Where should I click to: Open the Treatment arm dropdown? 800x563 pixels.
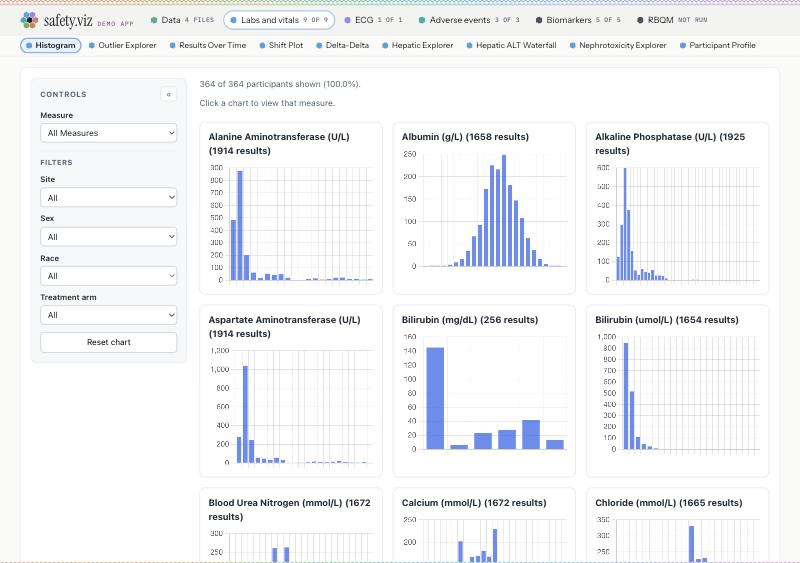tap(109, 315)
